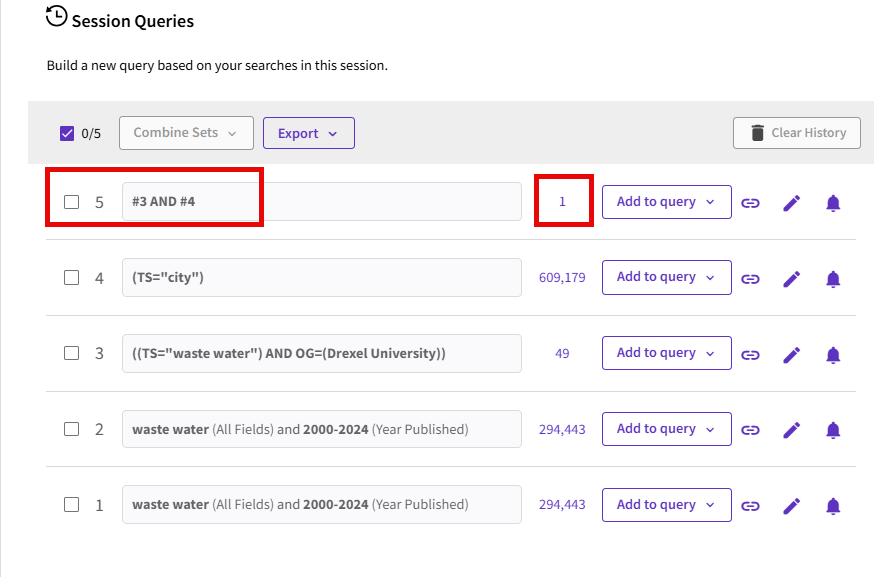The image size is (895, 577).
Task: Open the Combine Sets dropdown
Action: (x=184, y=133)
